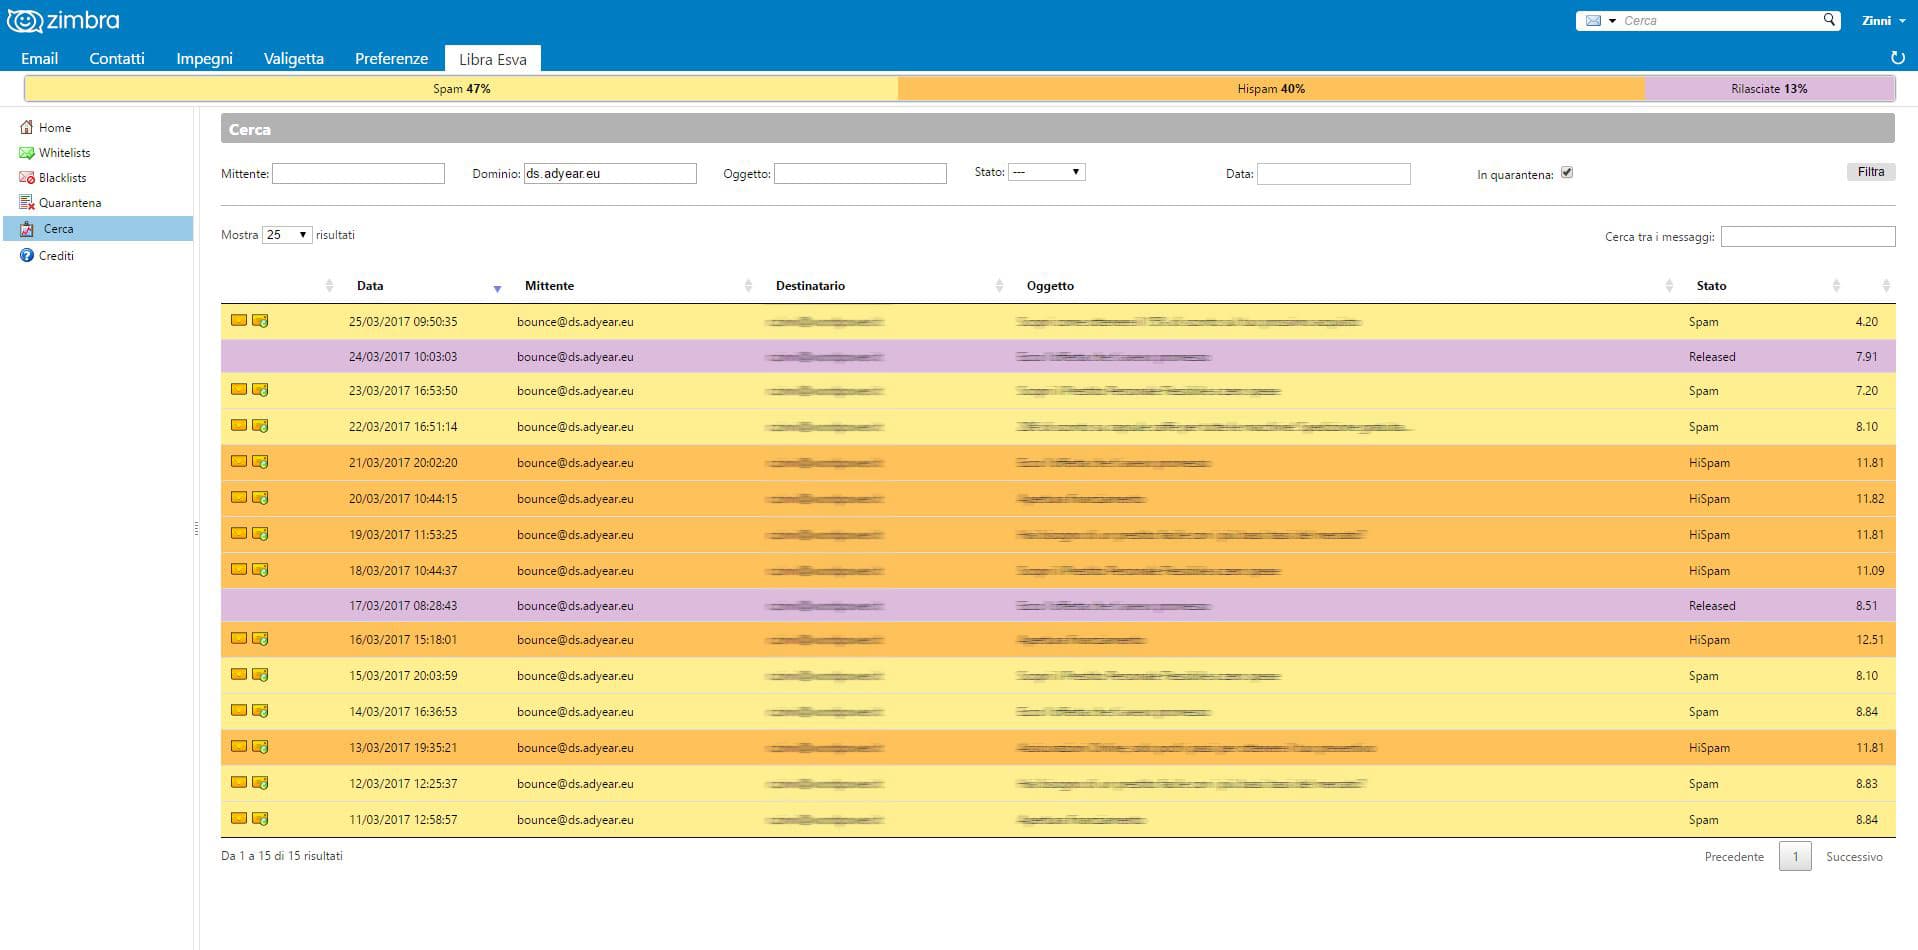This screenshot has width=1918, height=950.
Task: Click score 12.51 in the 16/03/2017 row
Action: [x=1869, y=640]
